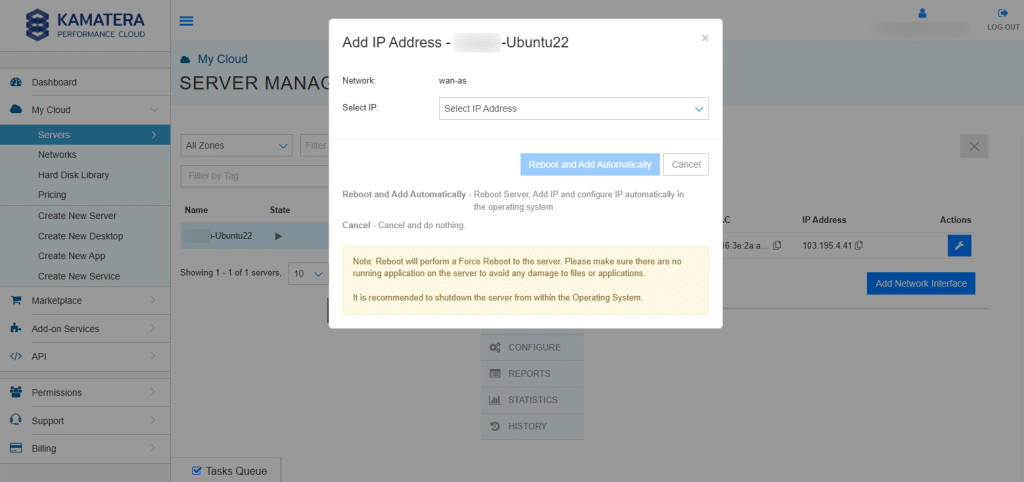This screenshot has width=1024, height=482.
Task: Click the user profile icon
Action: point(922,13)
